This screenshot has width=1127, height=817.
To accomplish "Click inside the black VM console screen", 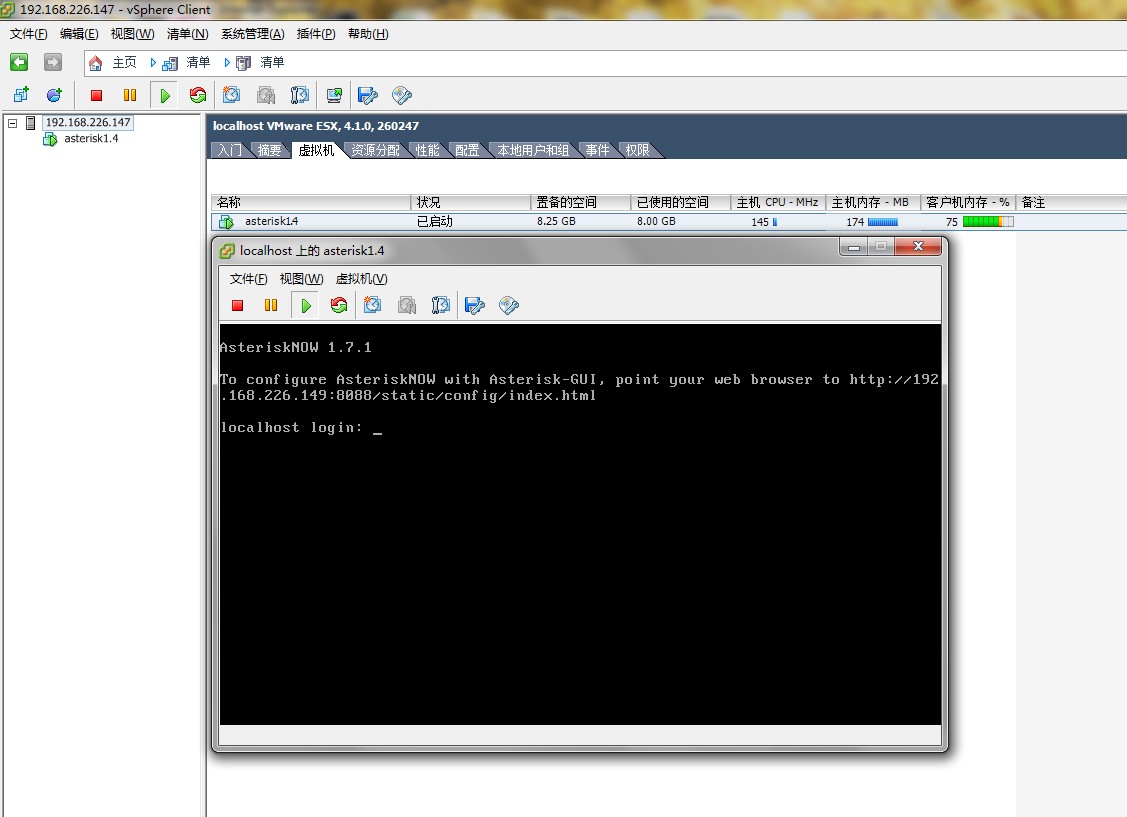I will (x=580, y=525).
